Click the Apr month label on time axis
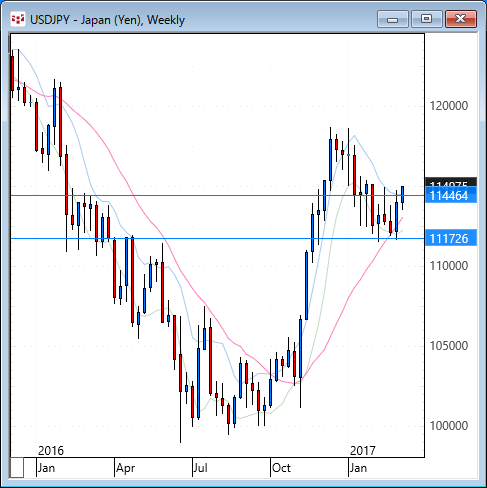The width and height of the screenshot is (487, 488). point(125,468)
